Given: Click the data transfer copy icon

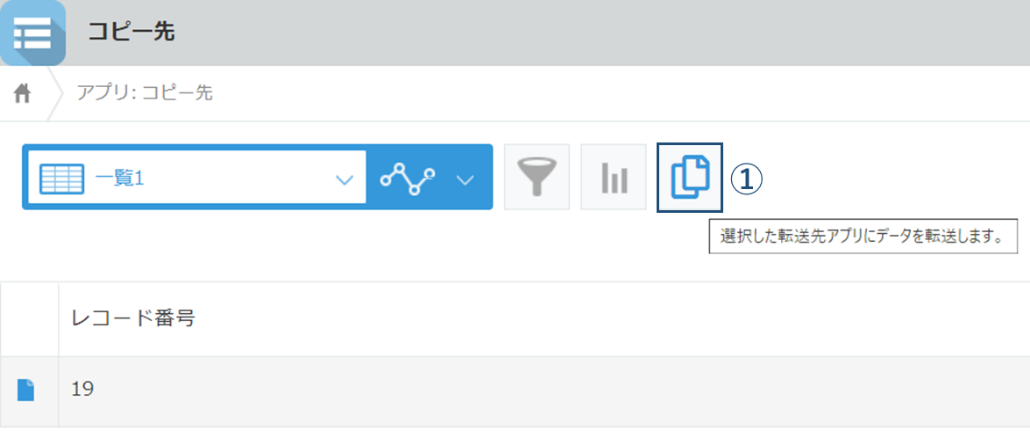Looking at the screenshot, I should point(690,177).
